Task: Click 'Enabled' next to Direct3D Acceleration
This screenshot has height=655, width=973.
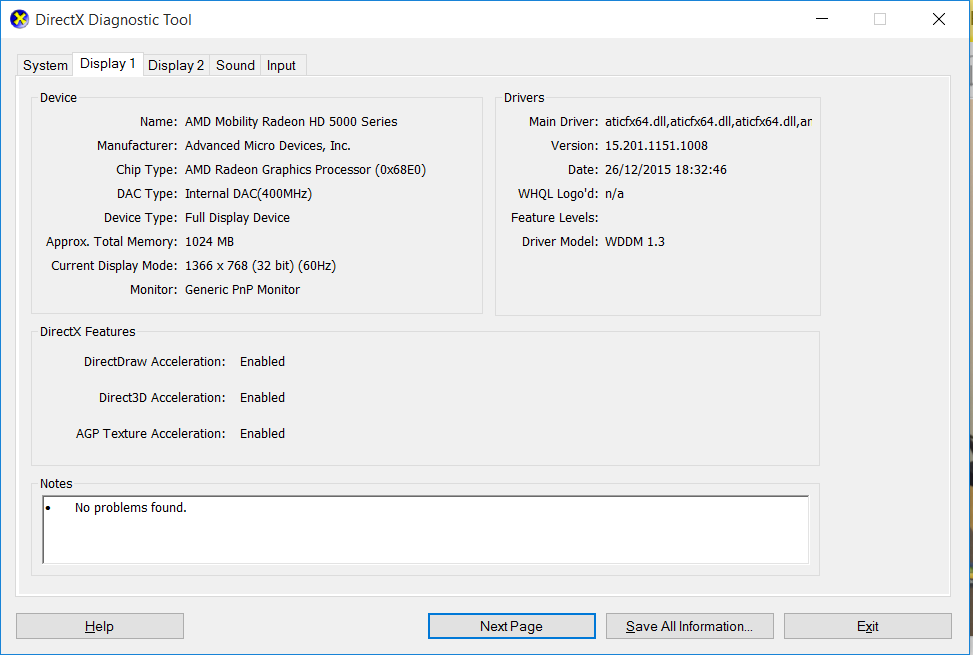Action: click(262, 398)
